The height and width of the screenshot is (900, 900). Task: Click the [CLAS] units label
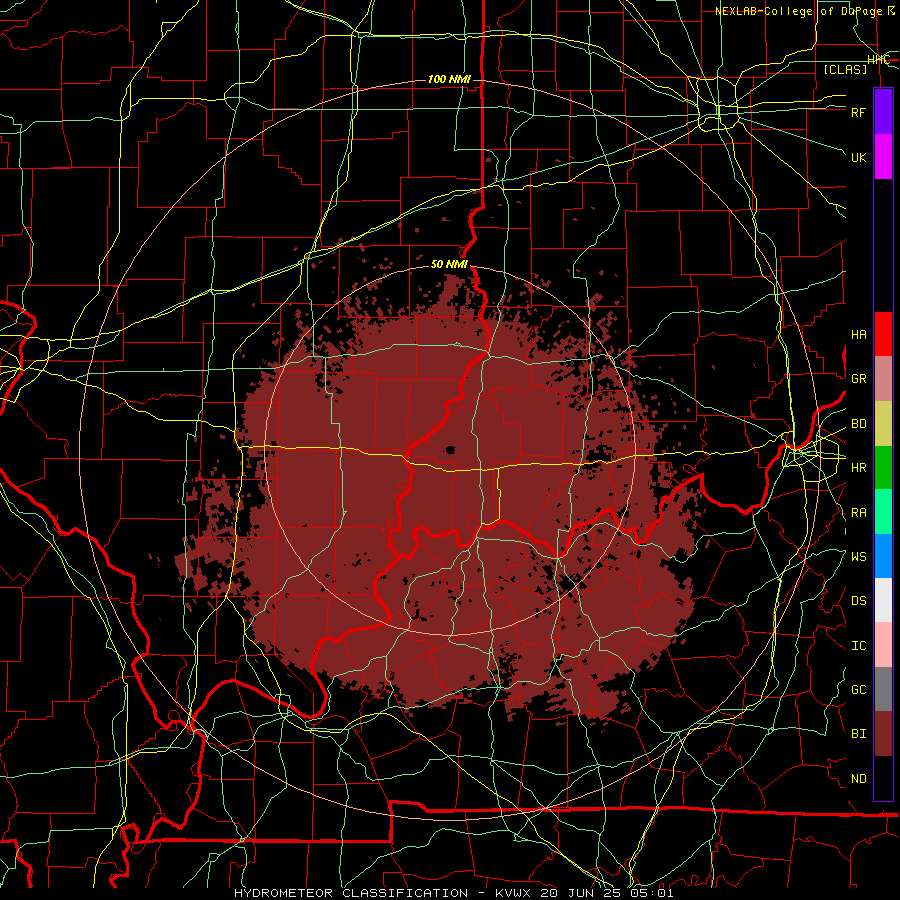point(845,69)
